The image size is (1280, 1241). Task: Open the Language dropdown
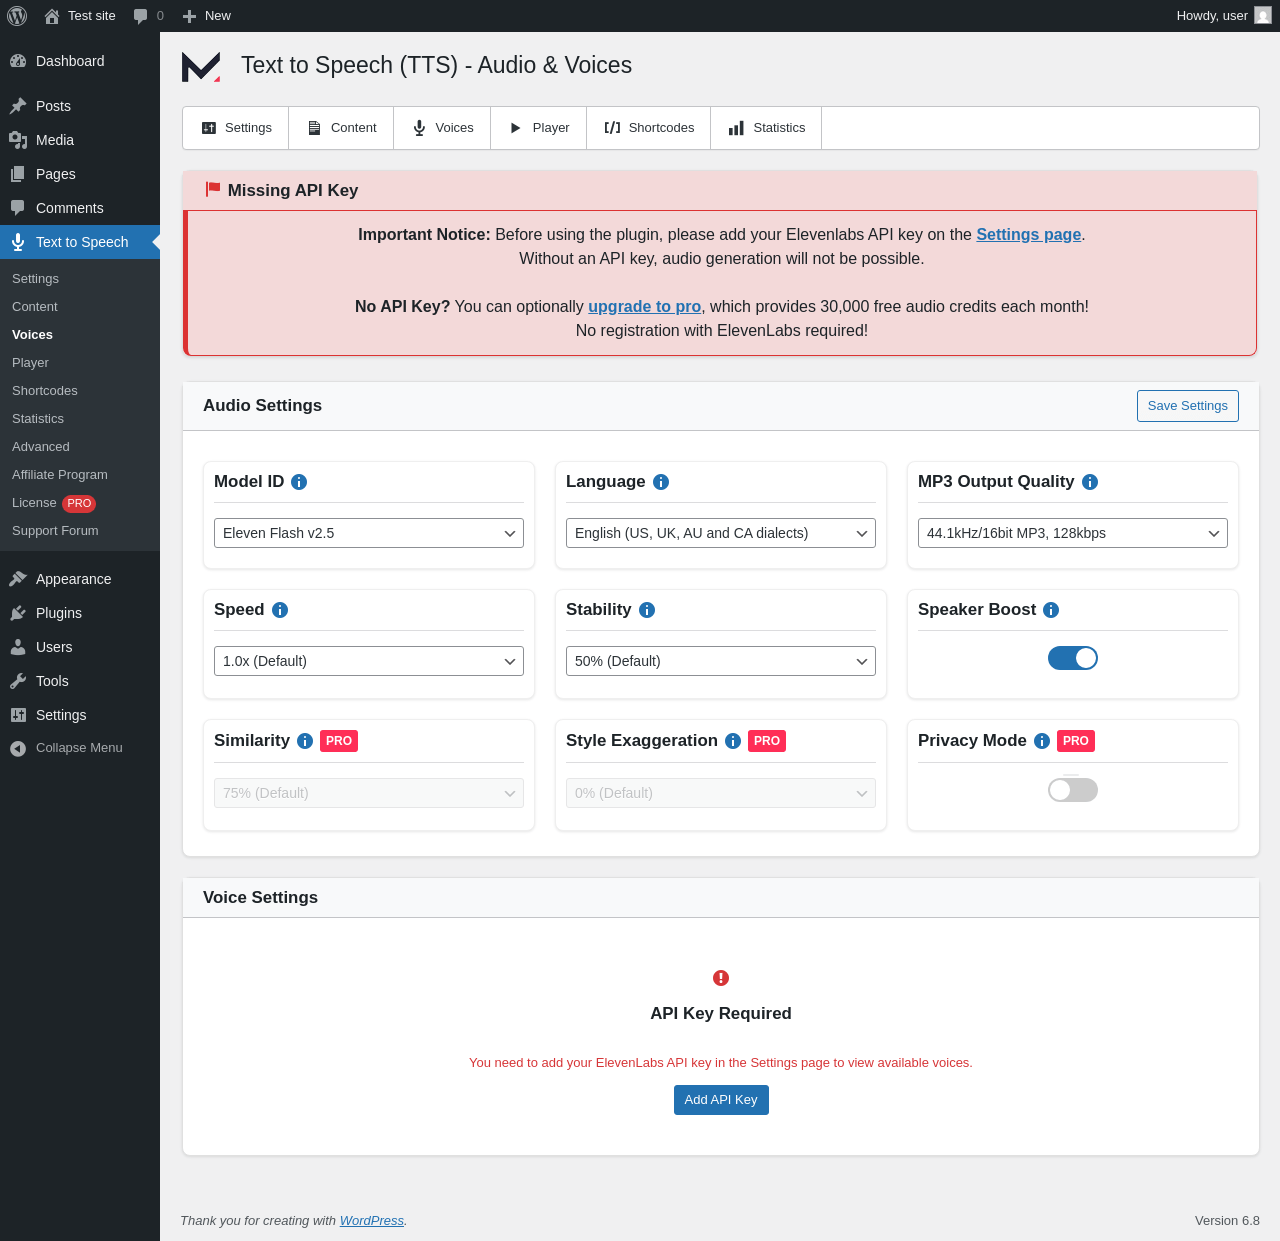[721, 533]
